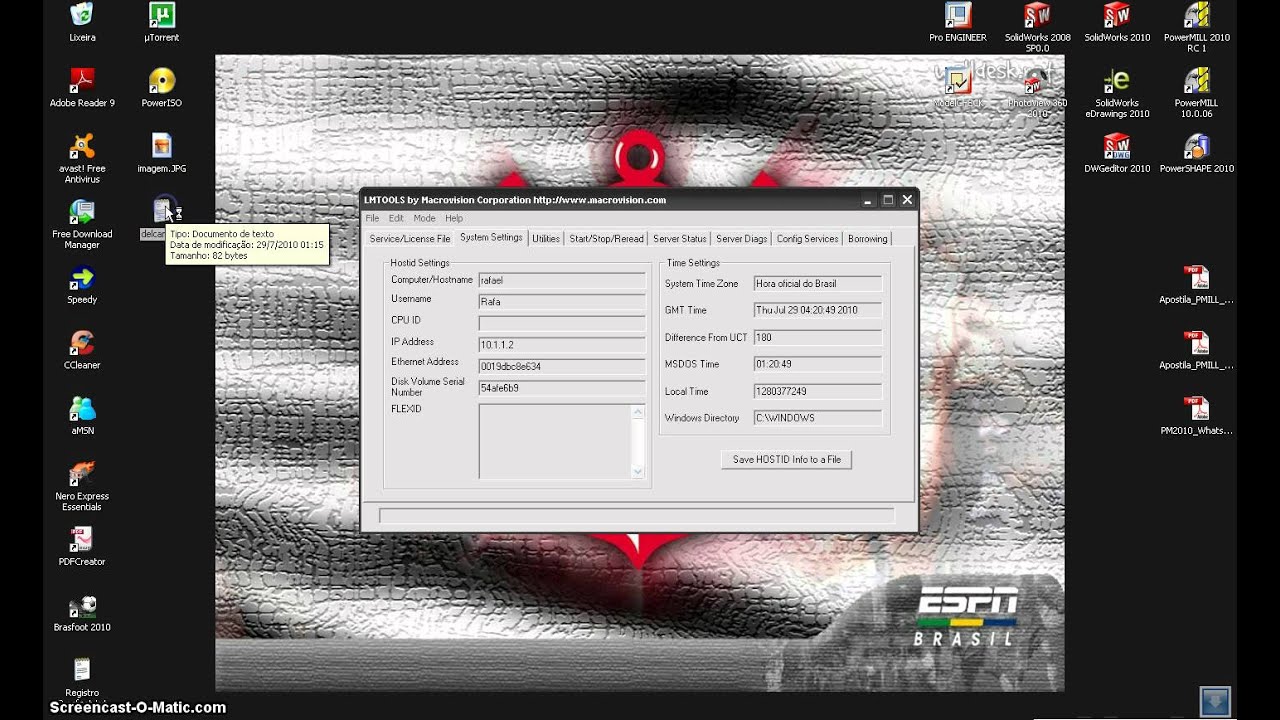
Task: Select the PowerMILL 10.0.06 icon
Action: 1197,80
